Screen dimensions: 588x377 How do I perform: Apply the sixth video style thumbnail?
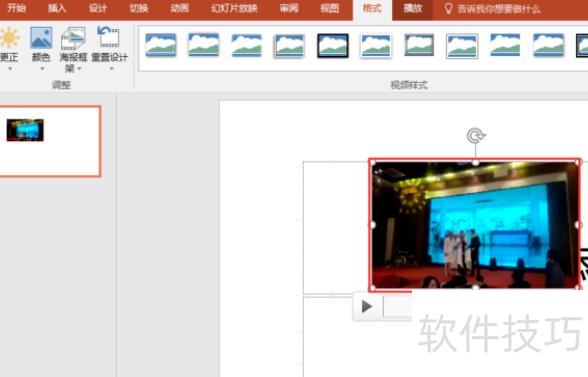coord(376,46)
